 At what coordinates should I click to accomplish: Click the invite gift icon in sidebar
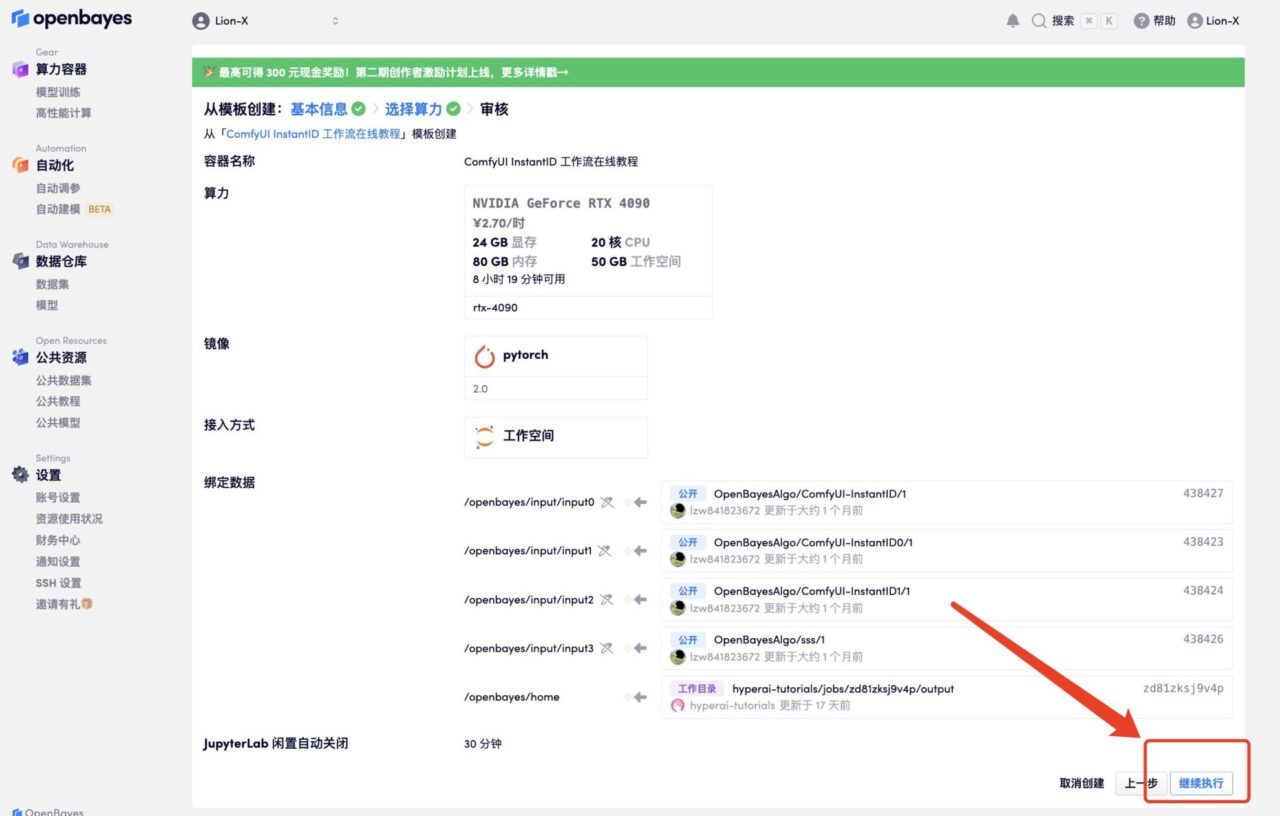pos(87,604)
